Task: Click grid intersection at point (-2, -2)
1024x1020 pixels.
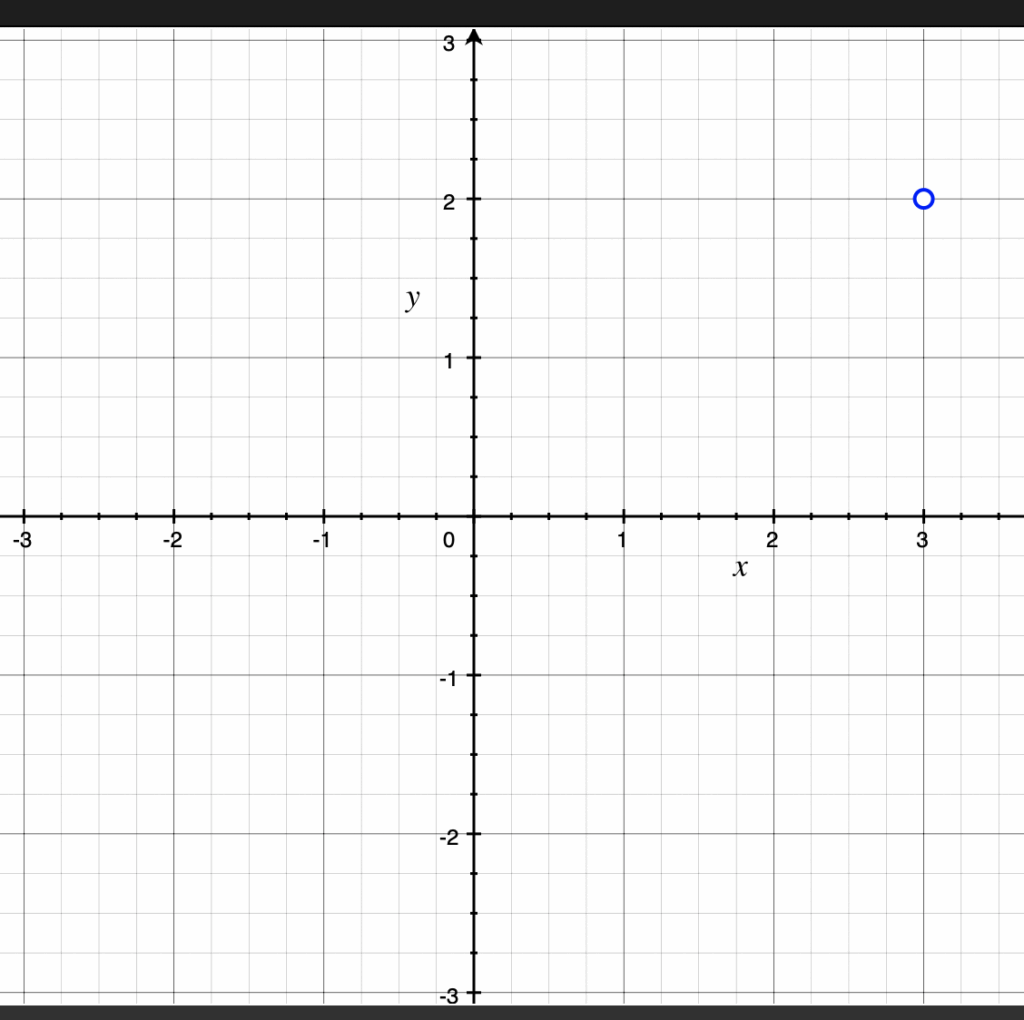Action: tap(174, 833)
